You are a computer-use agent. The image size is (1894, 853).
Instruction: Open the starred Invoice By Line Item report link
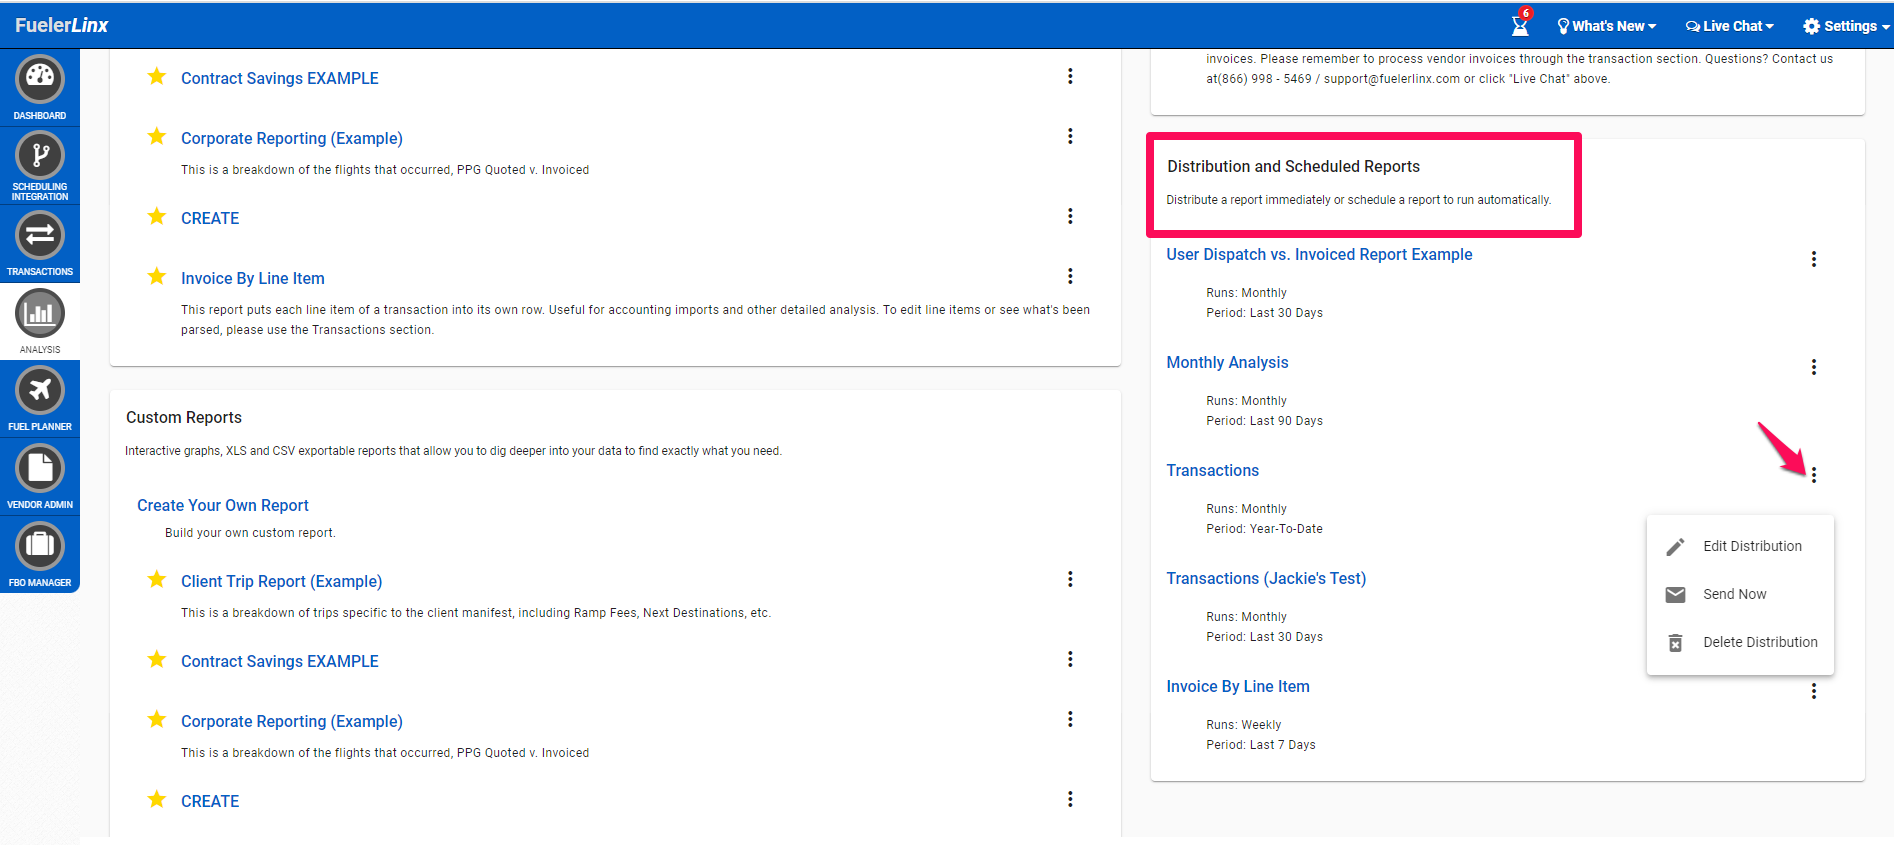coord(253,279)
